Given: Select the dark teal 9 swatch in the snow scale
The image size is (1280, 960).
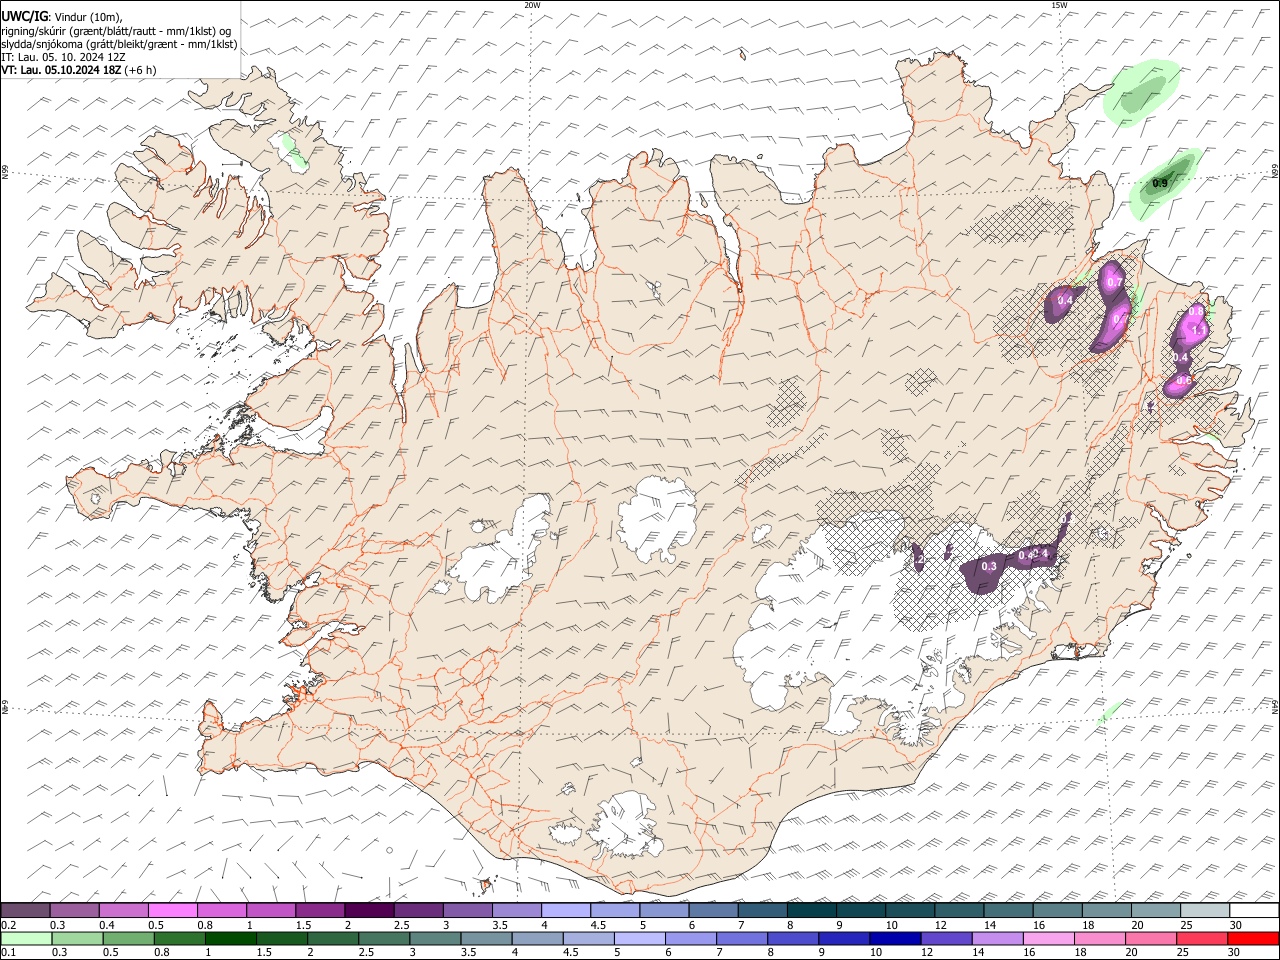Looking at the screenshot, I should (x=861, y=910).
